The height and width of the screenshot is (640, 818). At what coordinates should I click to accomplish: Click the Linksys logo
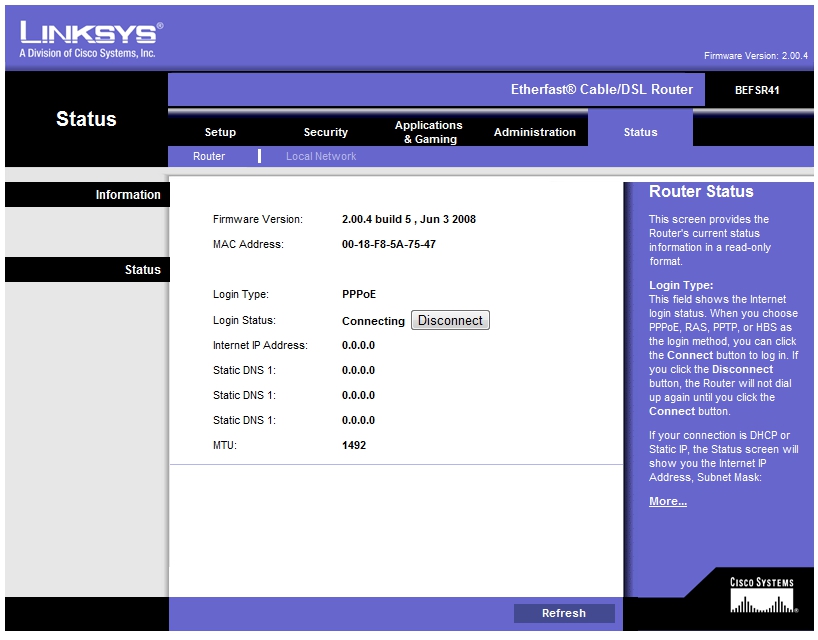coord(90,39)
